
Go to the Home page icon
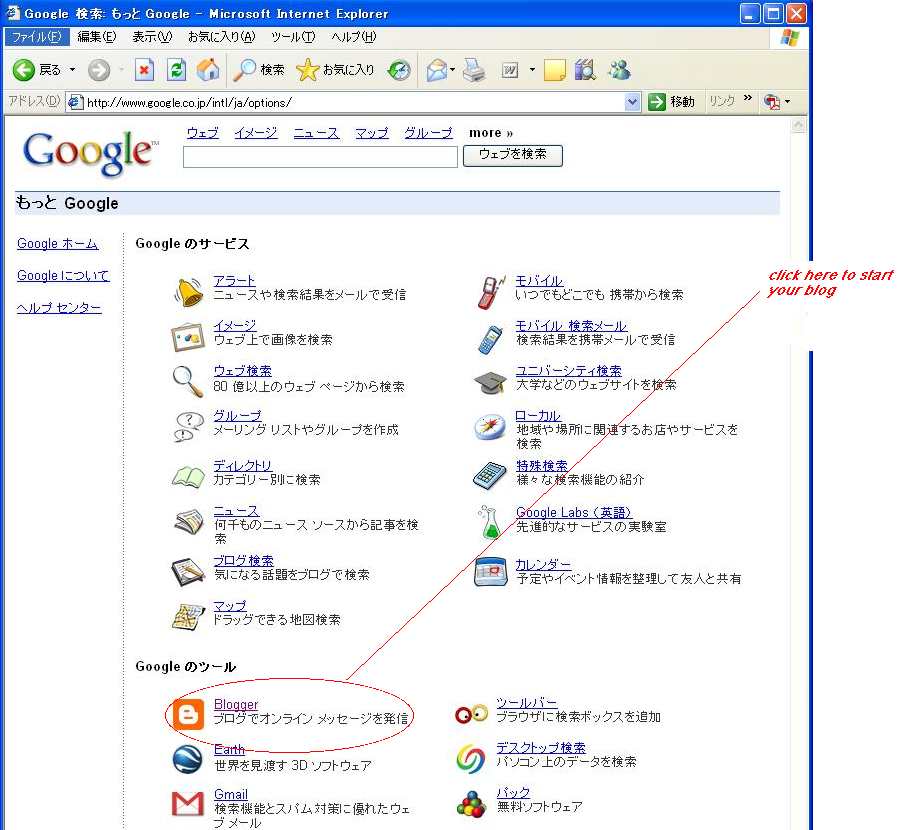pos(208,70)
